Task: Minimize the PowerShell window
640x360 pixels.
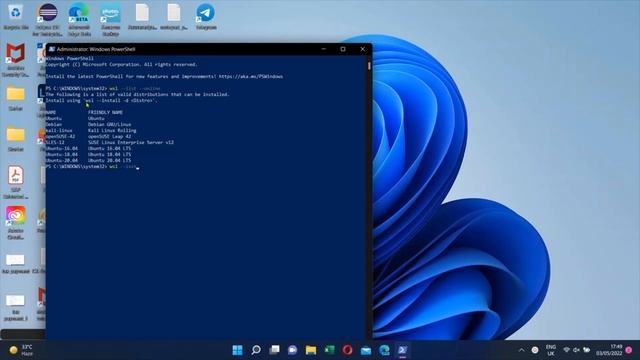Action: click(324, 49)
